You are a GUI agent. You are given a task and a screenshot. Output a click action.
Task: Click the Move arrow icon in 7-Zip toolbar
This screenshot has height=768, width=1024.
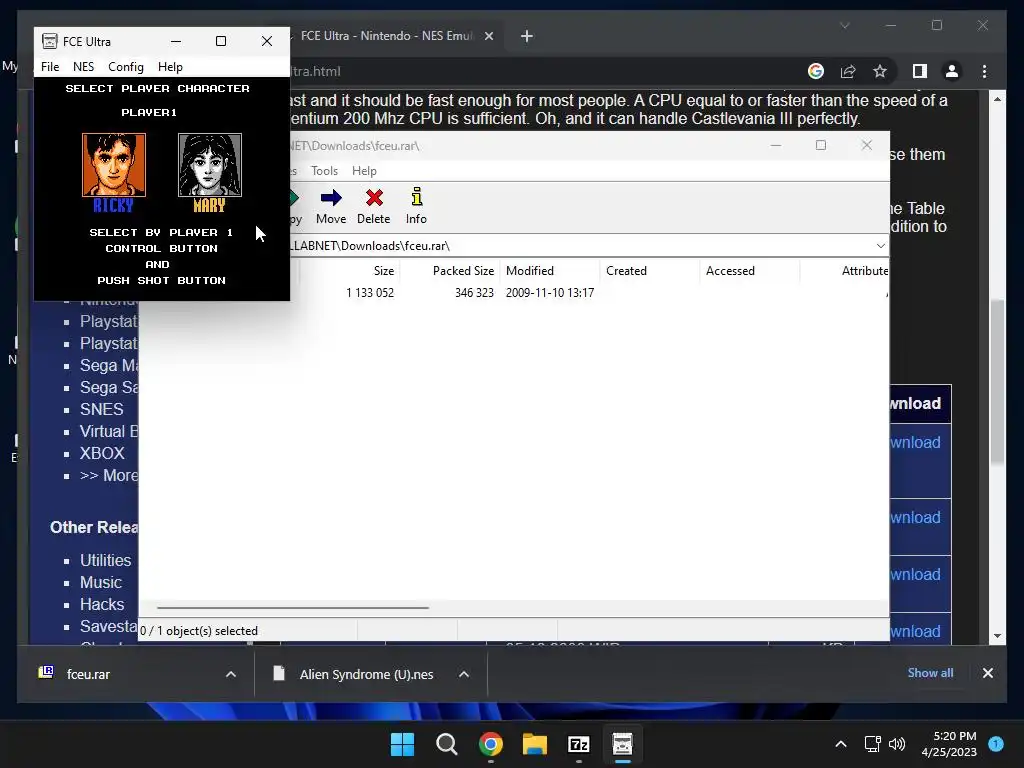point(331,198)
